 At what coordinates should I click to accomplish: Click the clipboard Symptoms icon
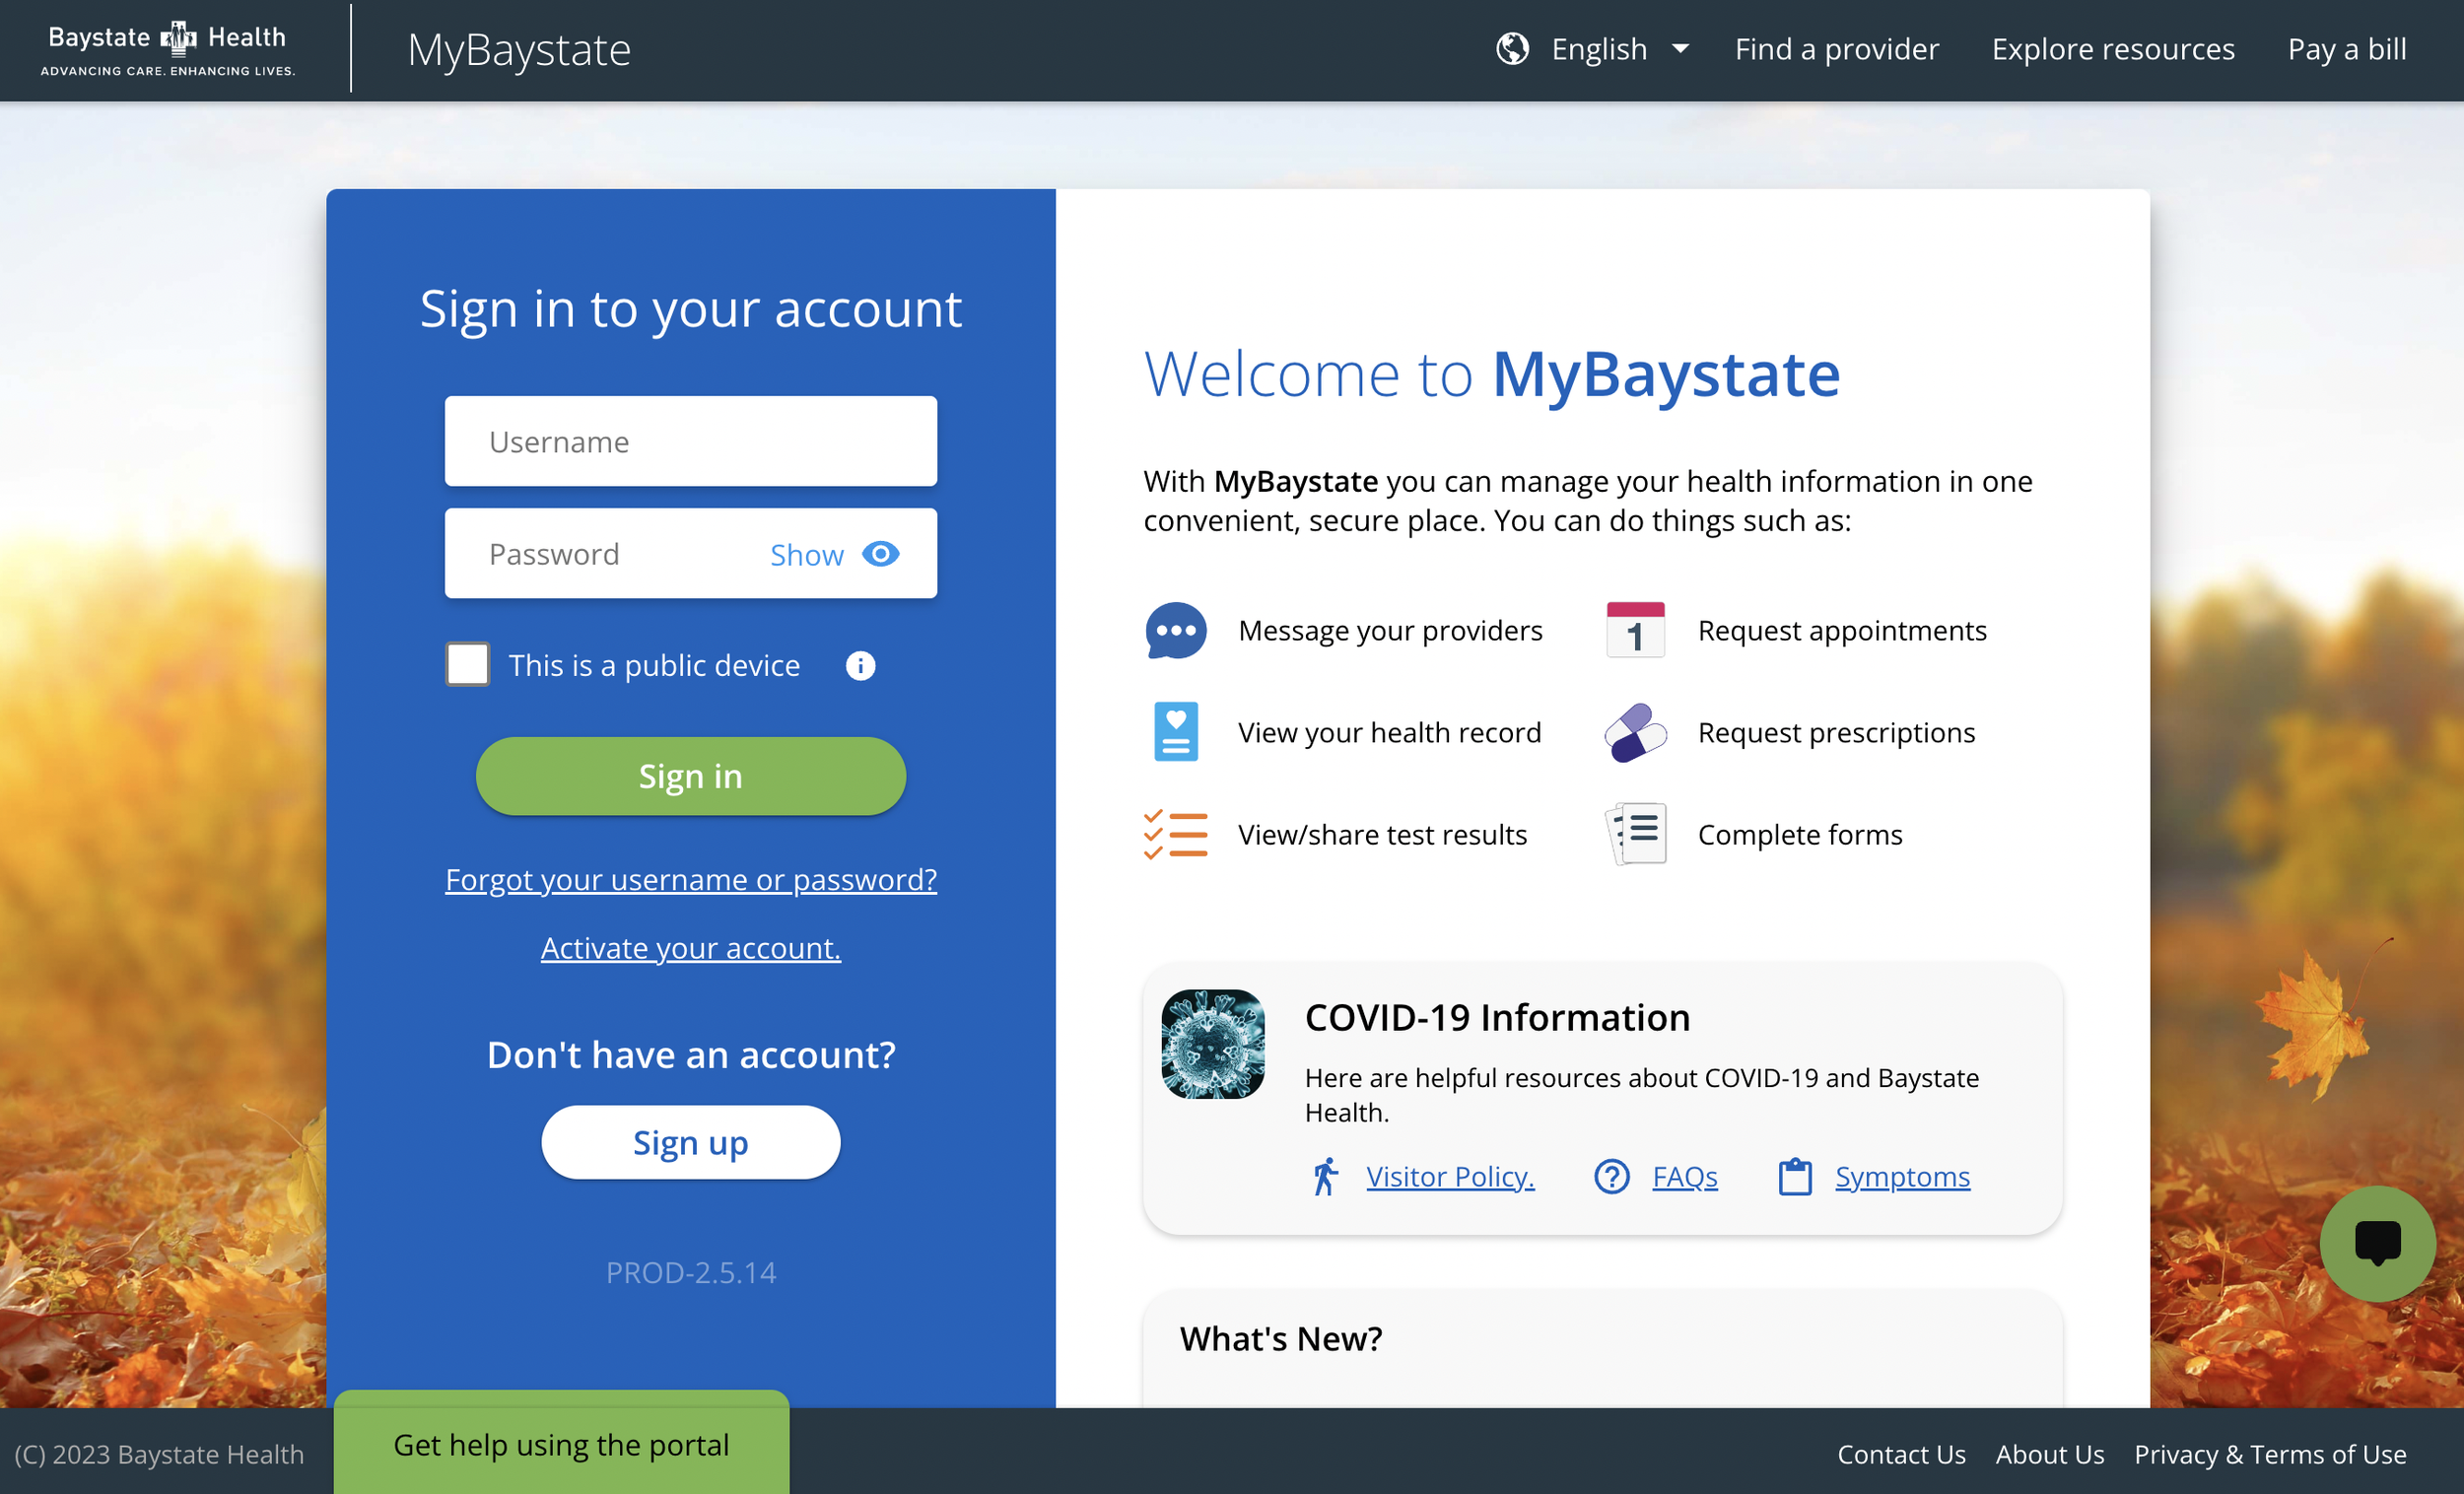point(1794,1177)
